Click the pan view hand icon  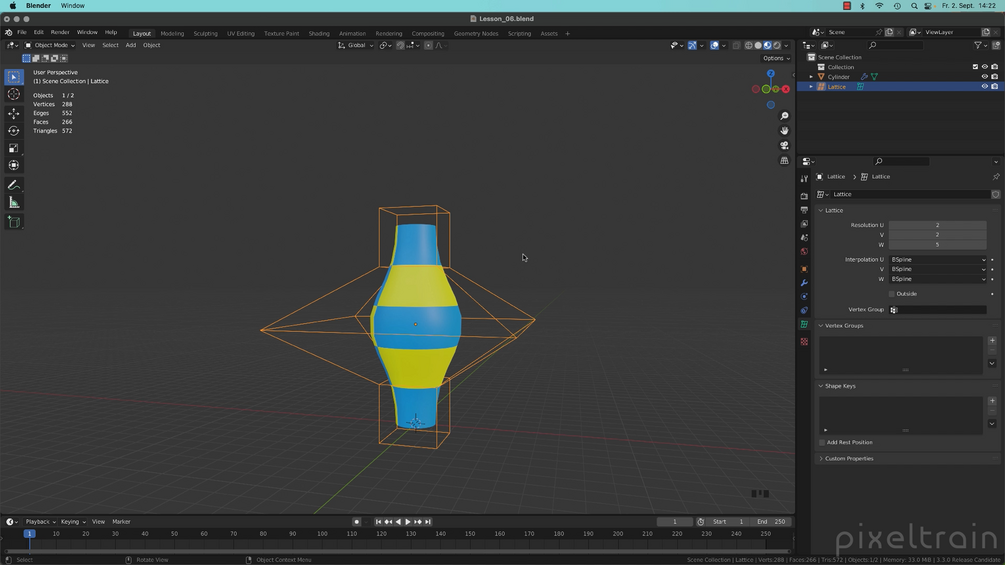coord(784,131)
